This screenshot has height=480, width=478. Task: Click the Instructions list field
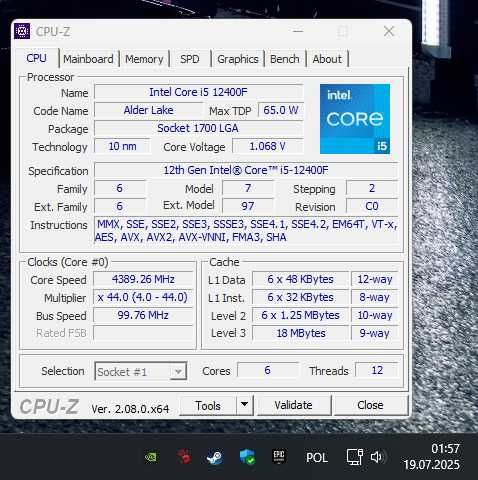pos(246,231)
